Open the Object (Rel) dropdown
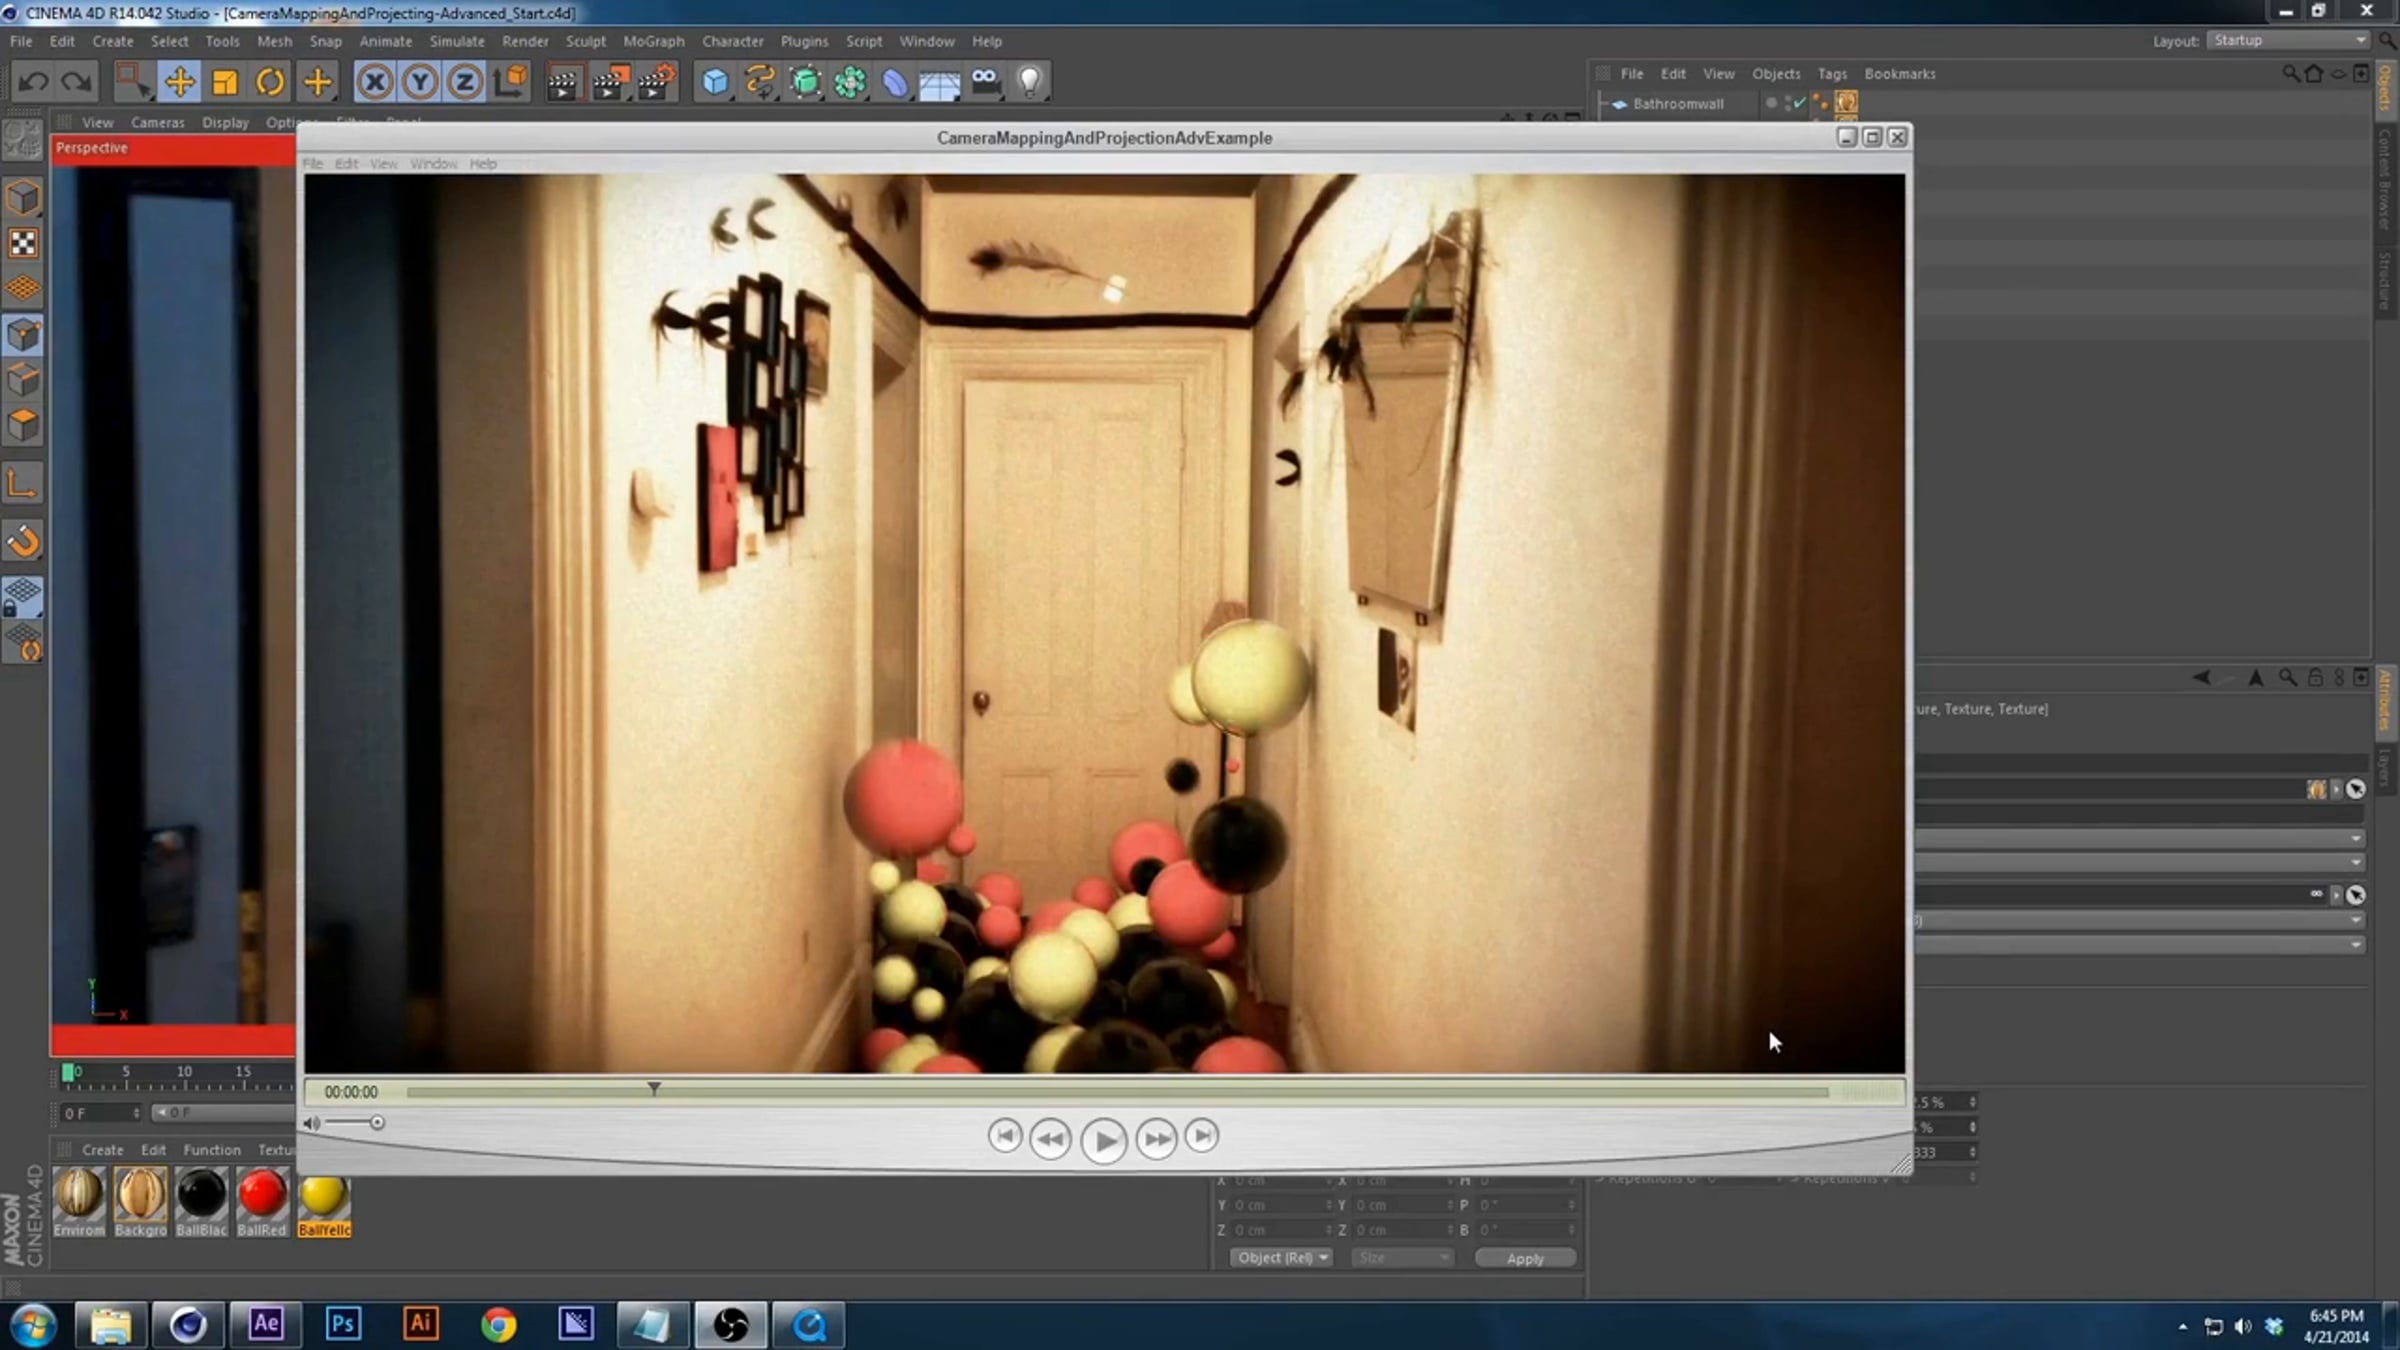 click(x=1281, y=1258)
